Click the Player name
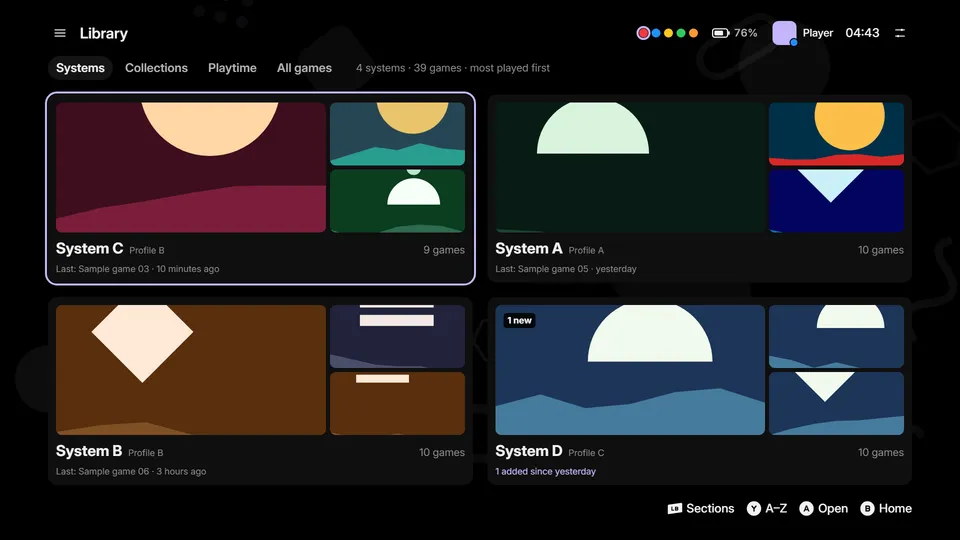 (818, 33)
